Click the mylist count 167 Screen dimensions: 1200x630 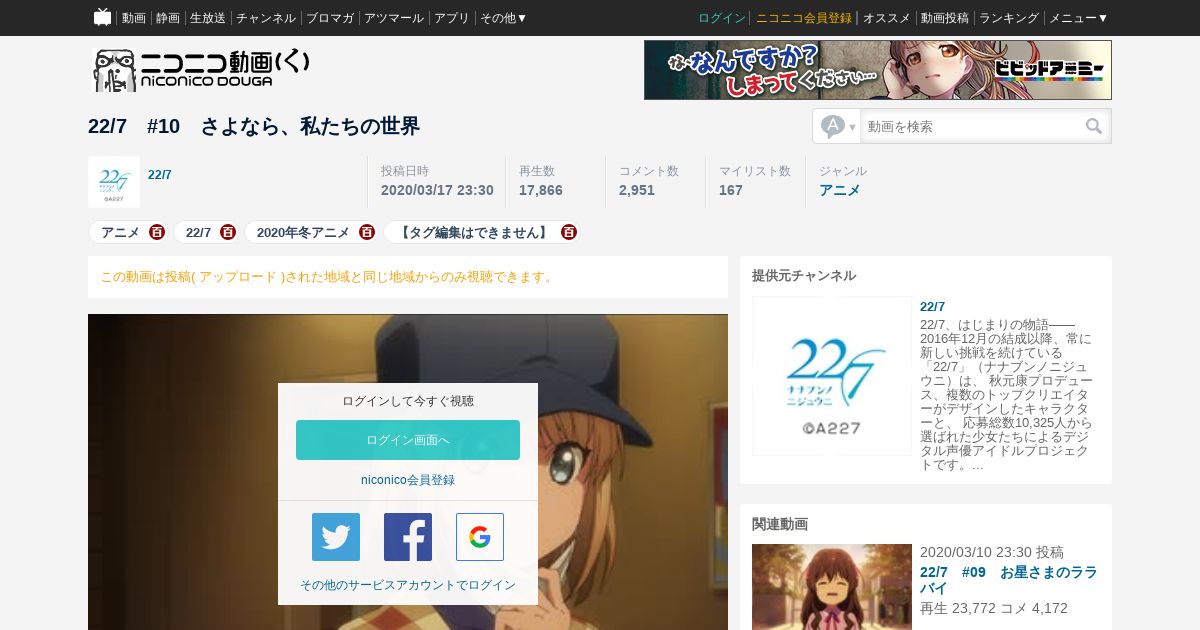pyautogui.click(x=731, y=190)
